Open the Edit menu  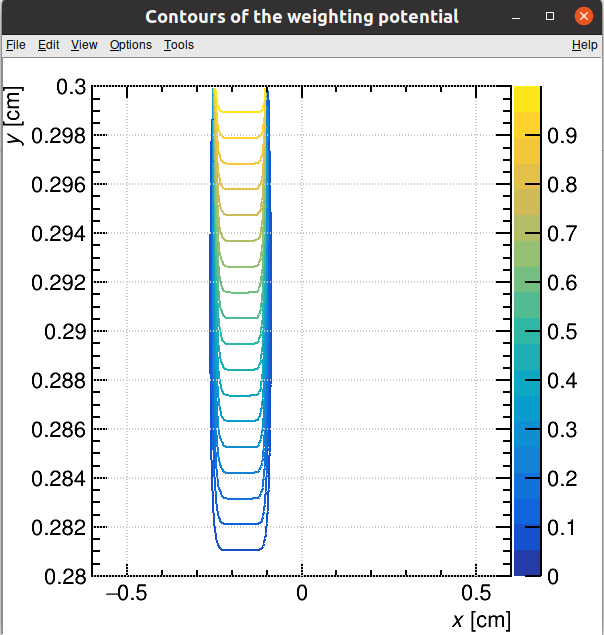pos(48,45)
